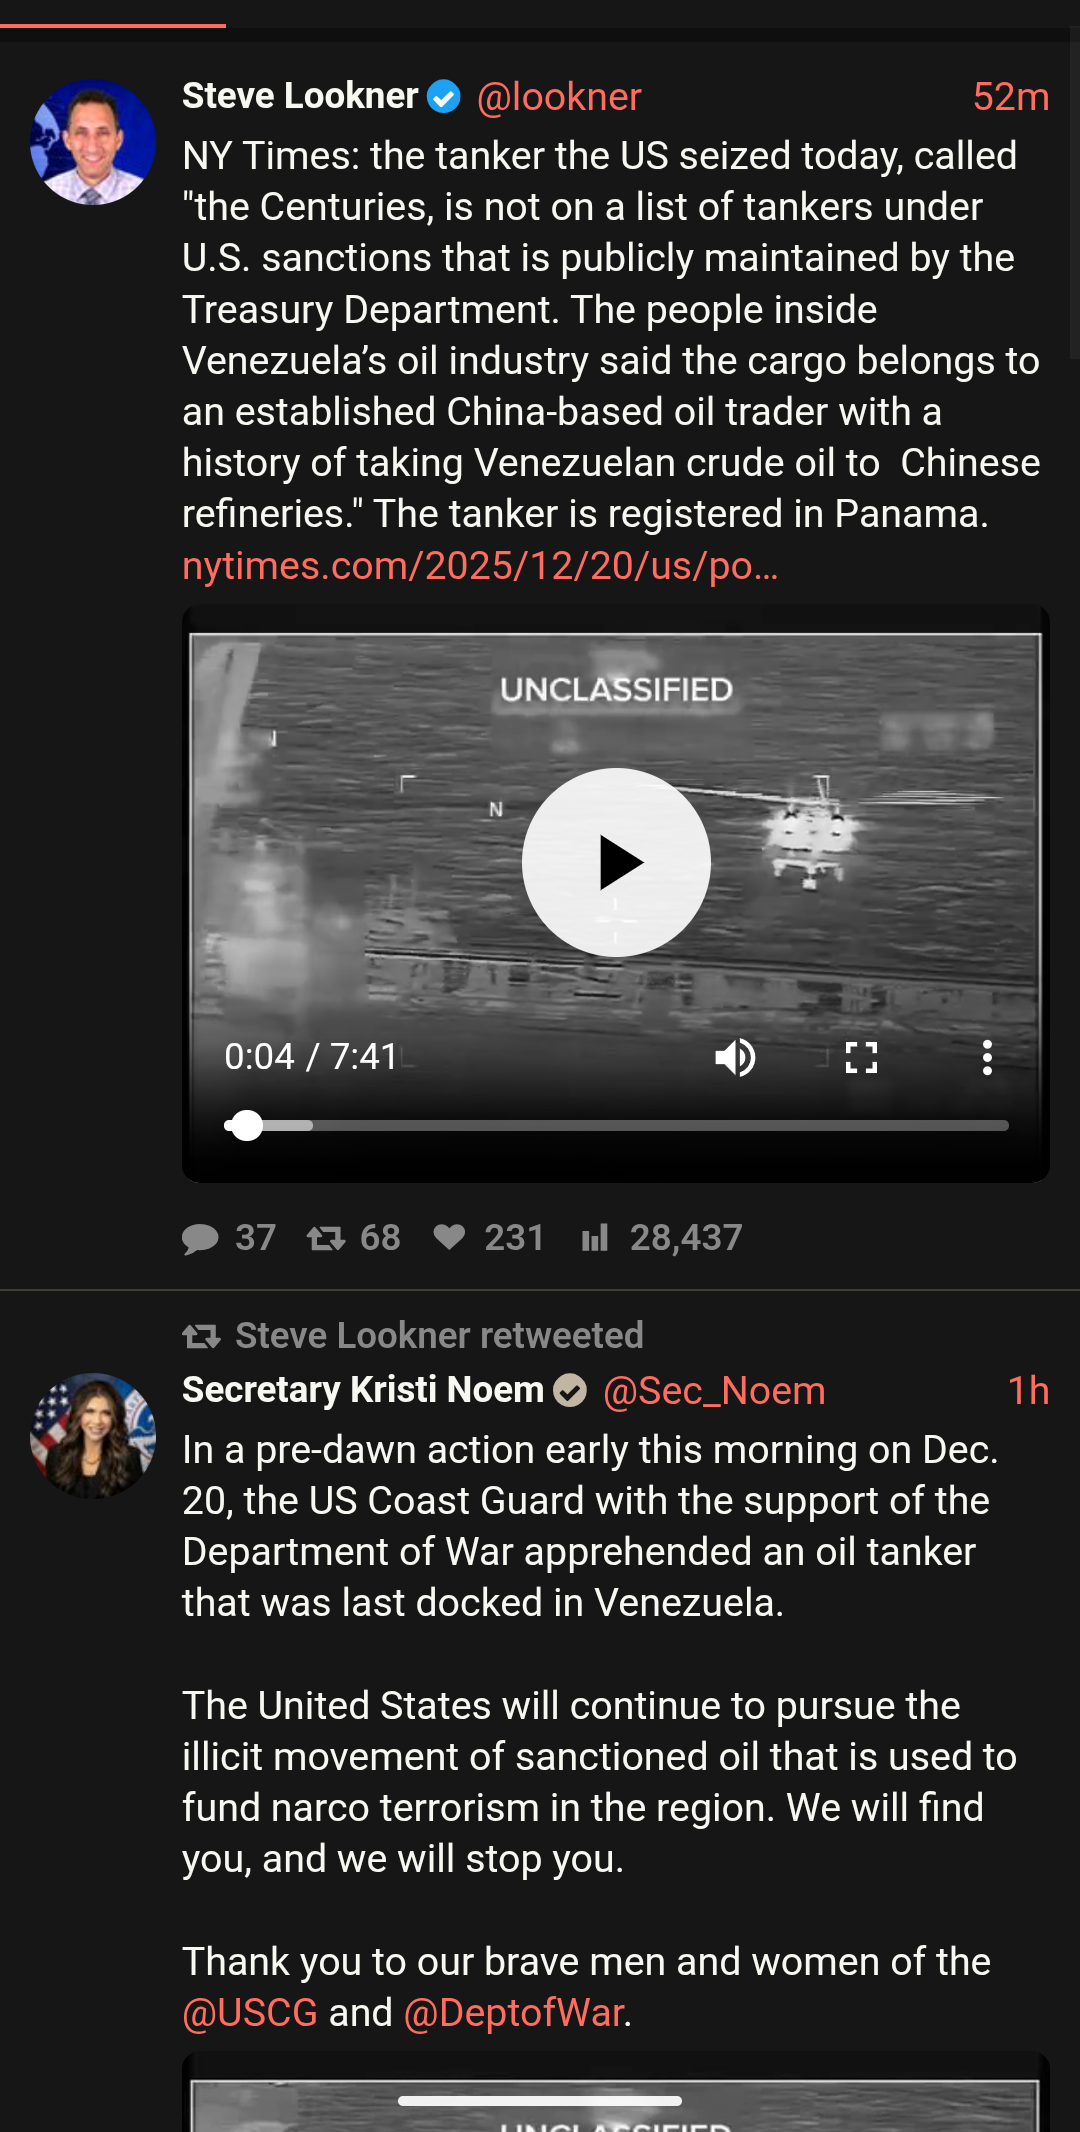Open Steve Lookner's profile picture
Screen dimensions: 1080x2132
click(x=93, y=142)
